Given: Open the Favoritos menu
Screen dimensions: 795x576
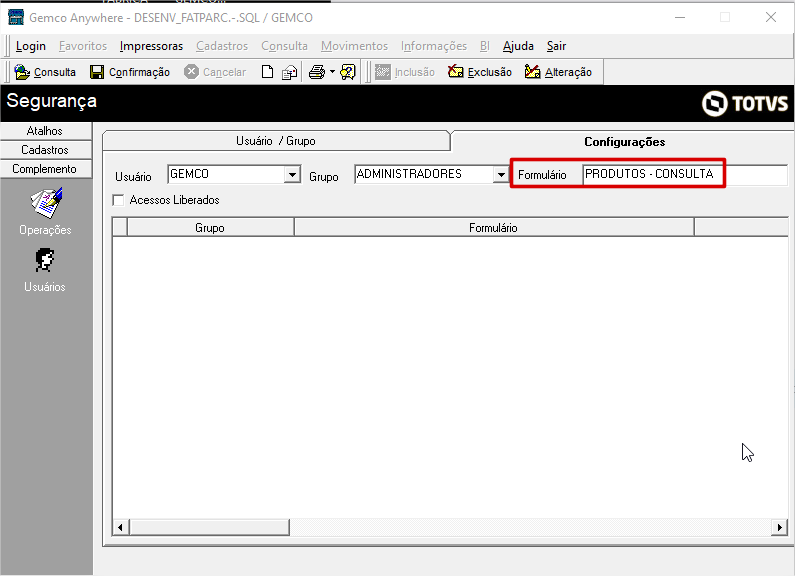Looking at the screenshot, I should click(x=83, y=46).
